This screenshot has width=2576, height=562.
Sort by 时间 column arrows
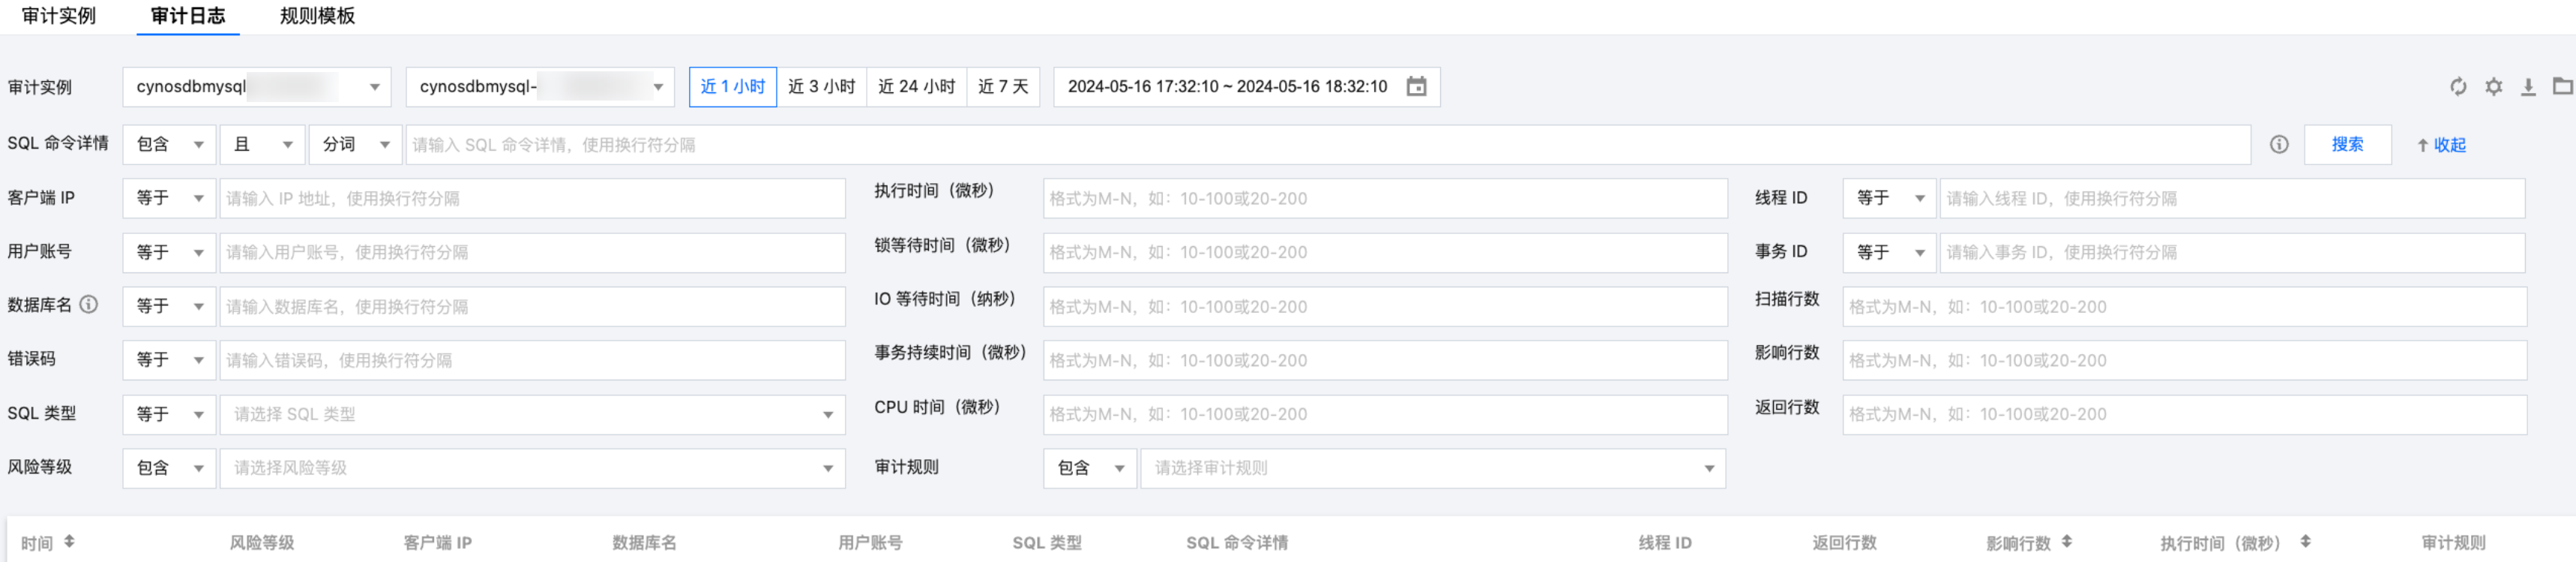(x=69, y=542)
